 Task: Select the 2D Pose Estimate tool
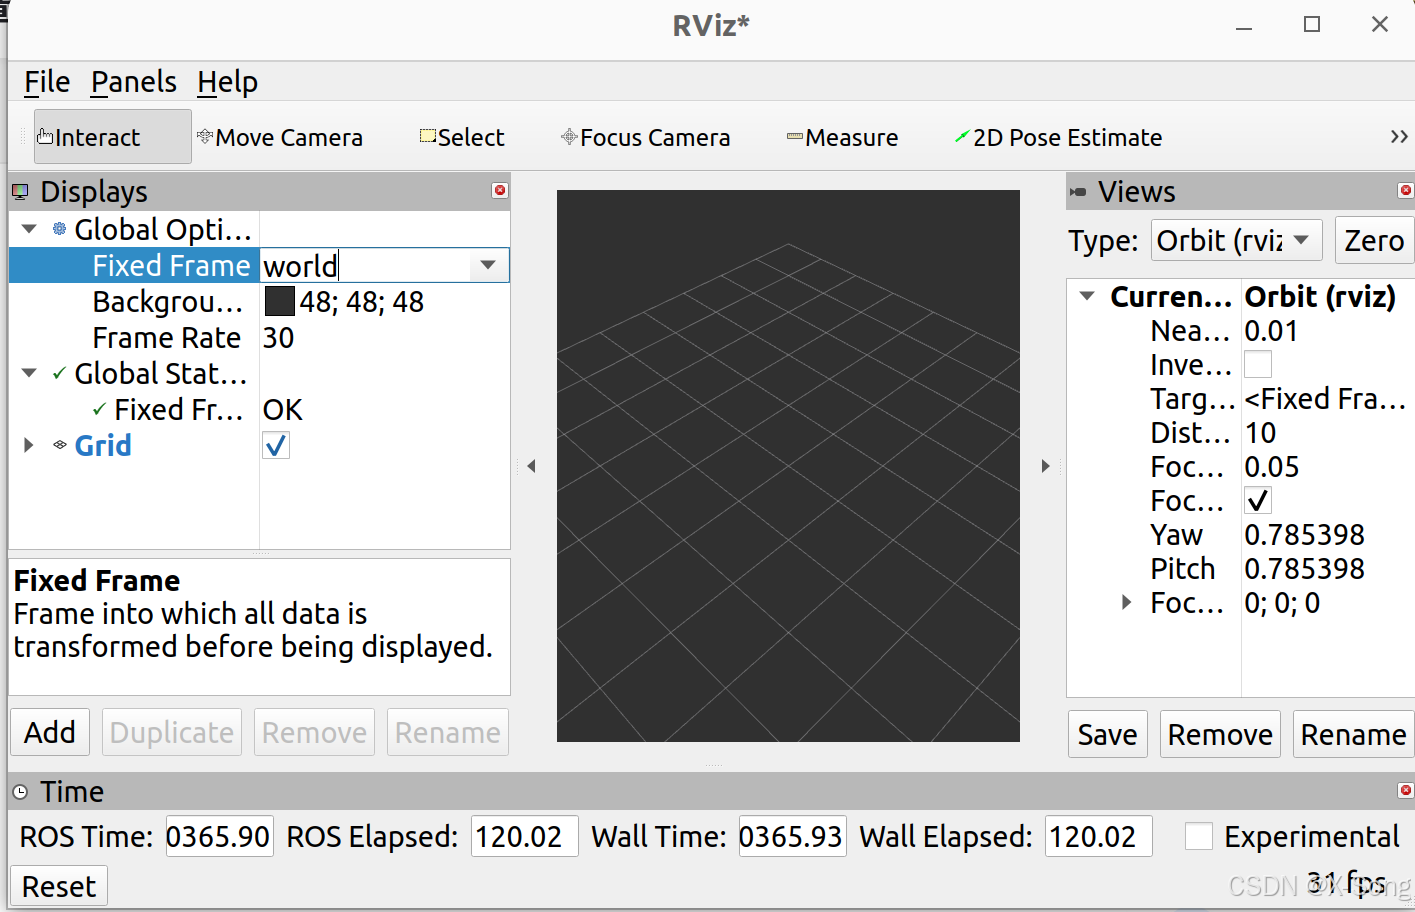pos(1058,137)
